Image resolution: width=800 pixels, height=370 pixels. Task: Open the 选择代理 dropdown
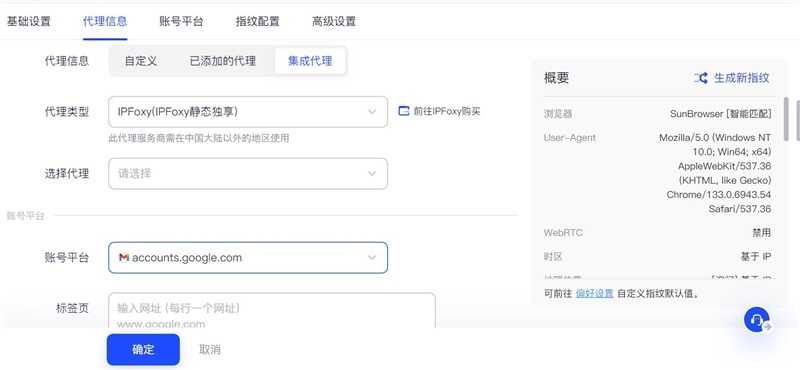click(x=248, y=174)
